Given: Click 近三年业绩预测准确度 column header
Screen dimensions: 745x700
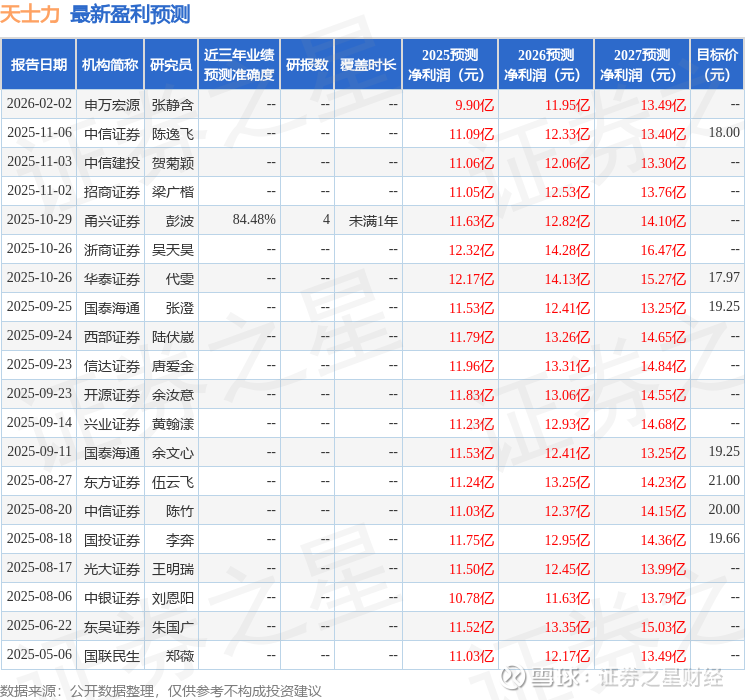Looking at the screenshot, I should point(239,65).
